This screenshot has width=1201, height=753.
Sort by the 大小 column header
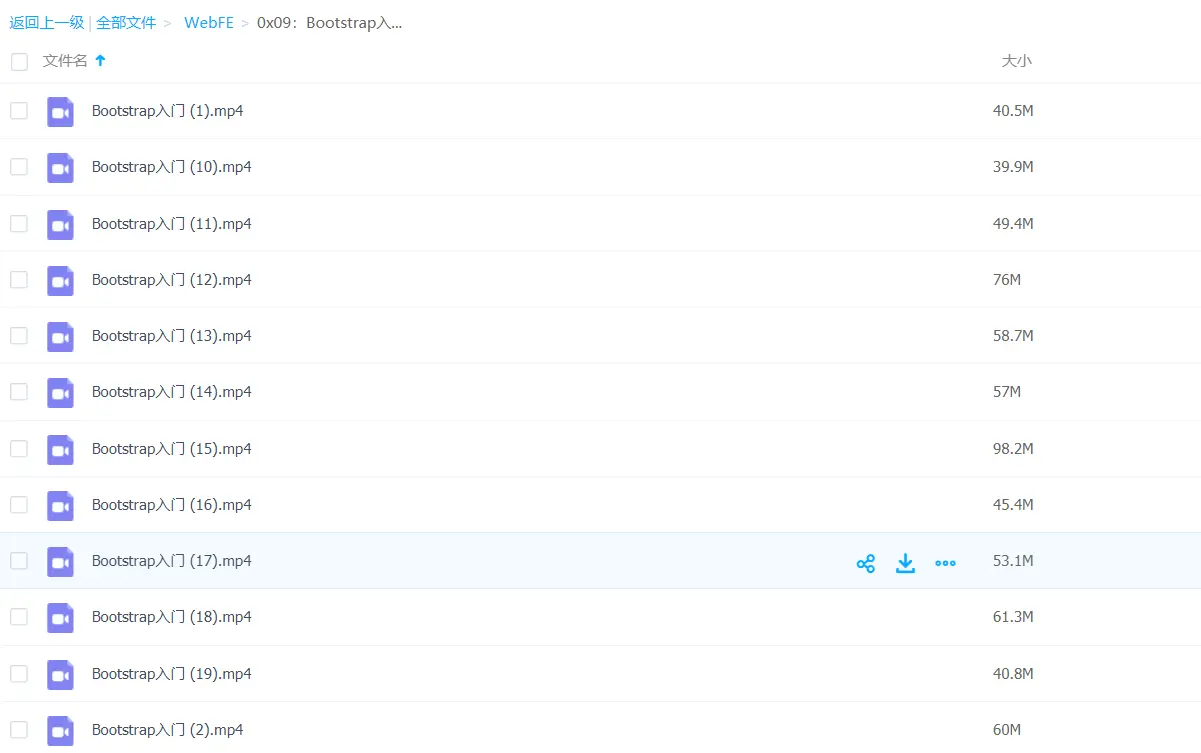point(1017,61)
